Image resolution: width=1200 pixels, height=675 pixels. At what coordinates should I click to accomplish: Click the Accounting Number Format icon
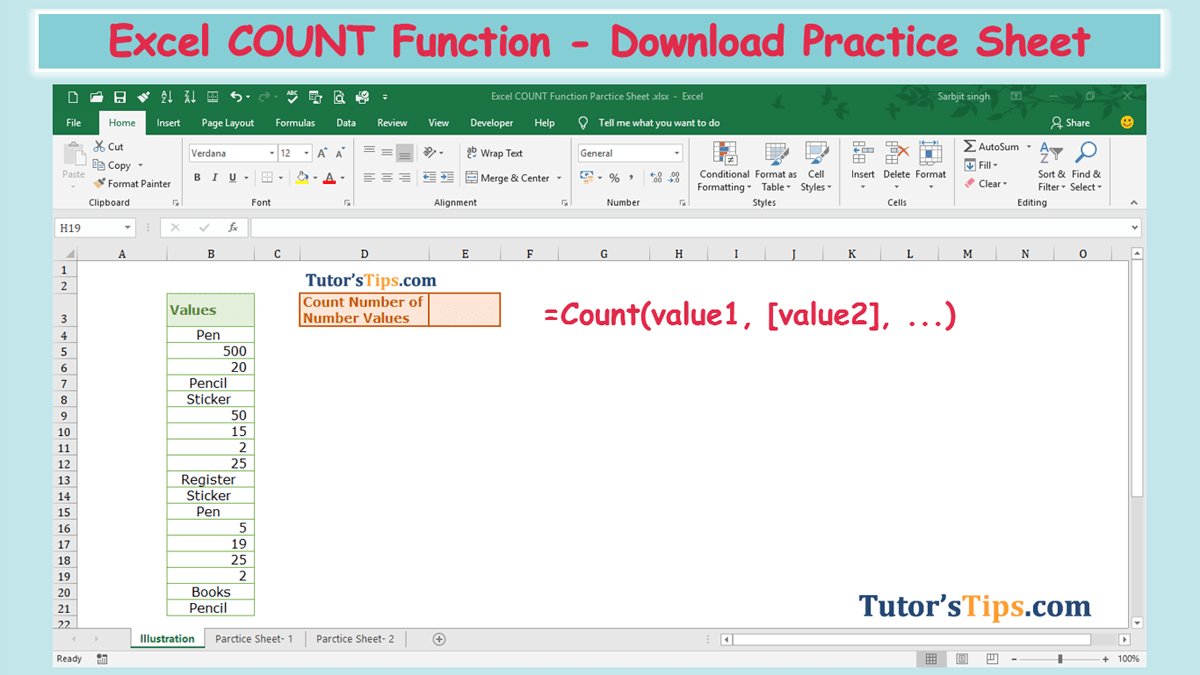pos(586,178)
